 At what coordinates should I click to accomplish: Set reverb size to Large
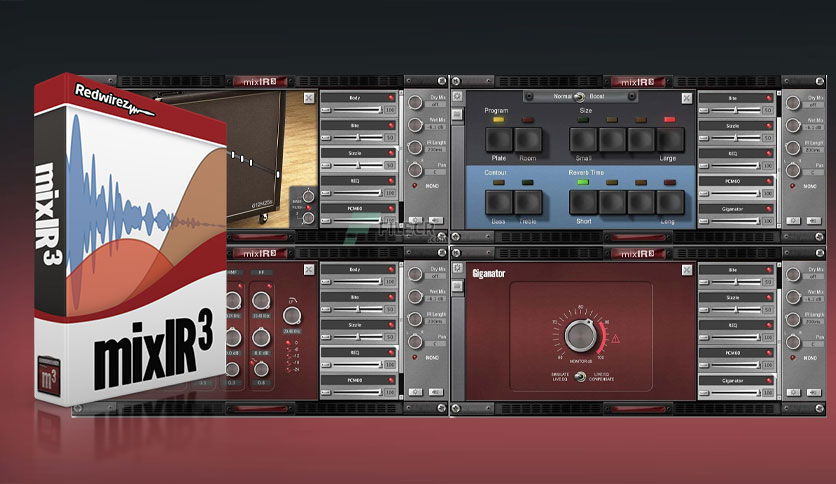tap(670, 140)
